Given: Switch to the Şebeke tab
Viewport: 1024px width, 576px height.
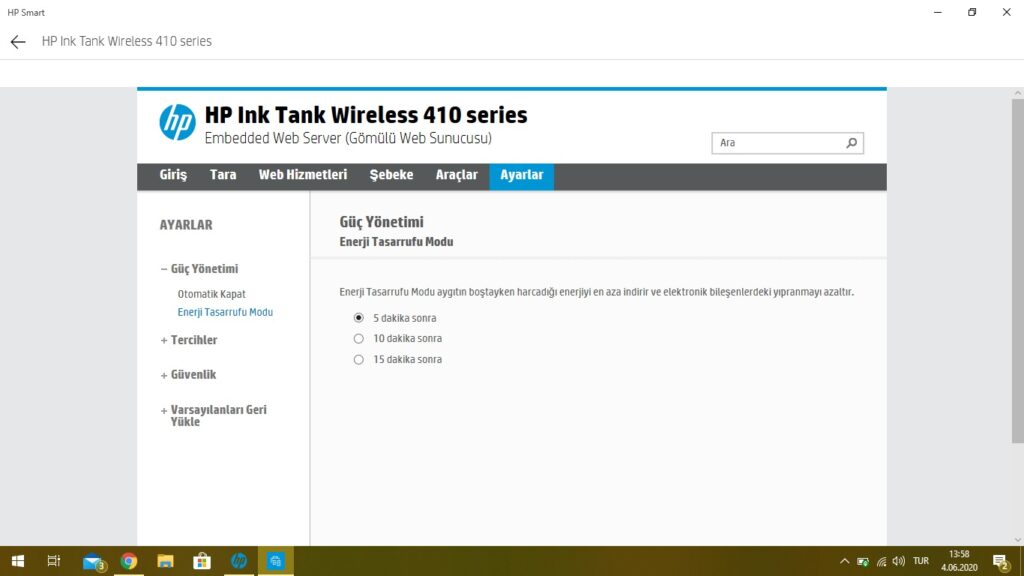Looking at the screenshot, I should (x=391, y=175).
